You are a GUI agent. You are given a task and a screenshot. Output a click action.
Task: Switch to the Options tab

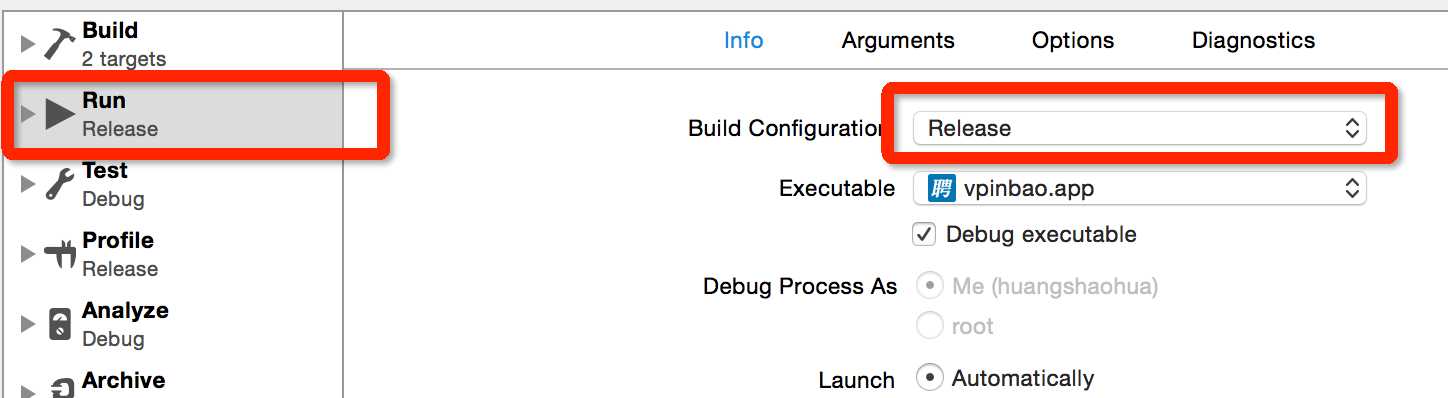(x=1073, y=41)
